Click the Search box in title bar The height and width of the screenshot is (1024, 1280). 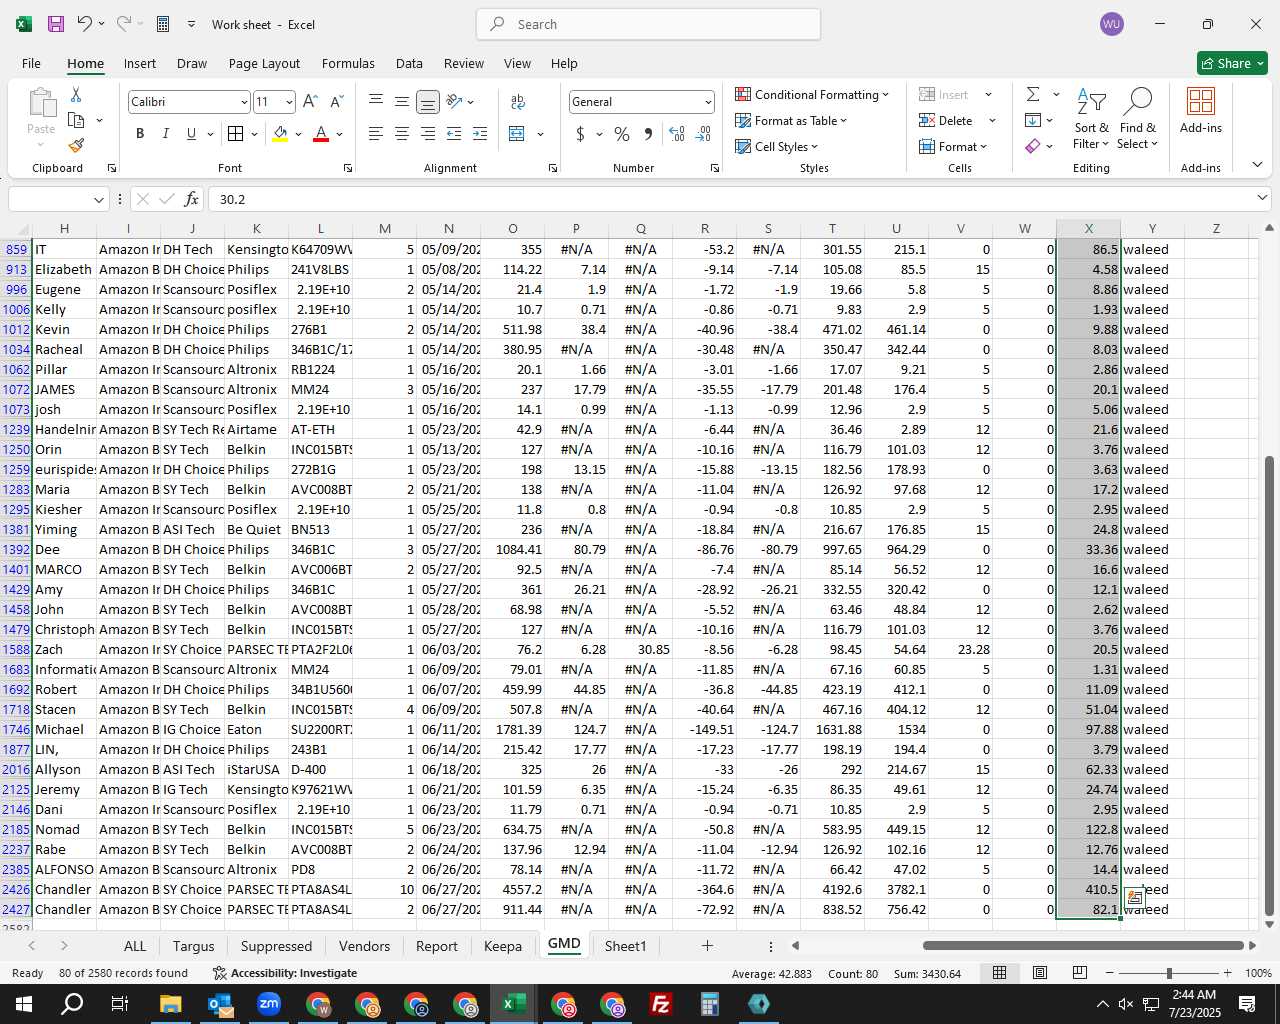648,24
